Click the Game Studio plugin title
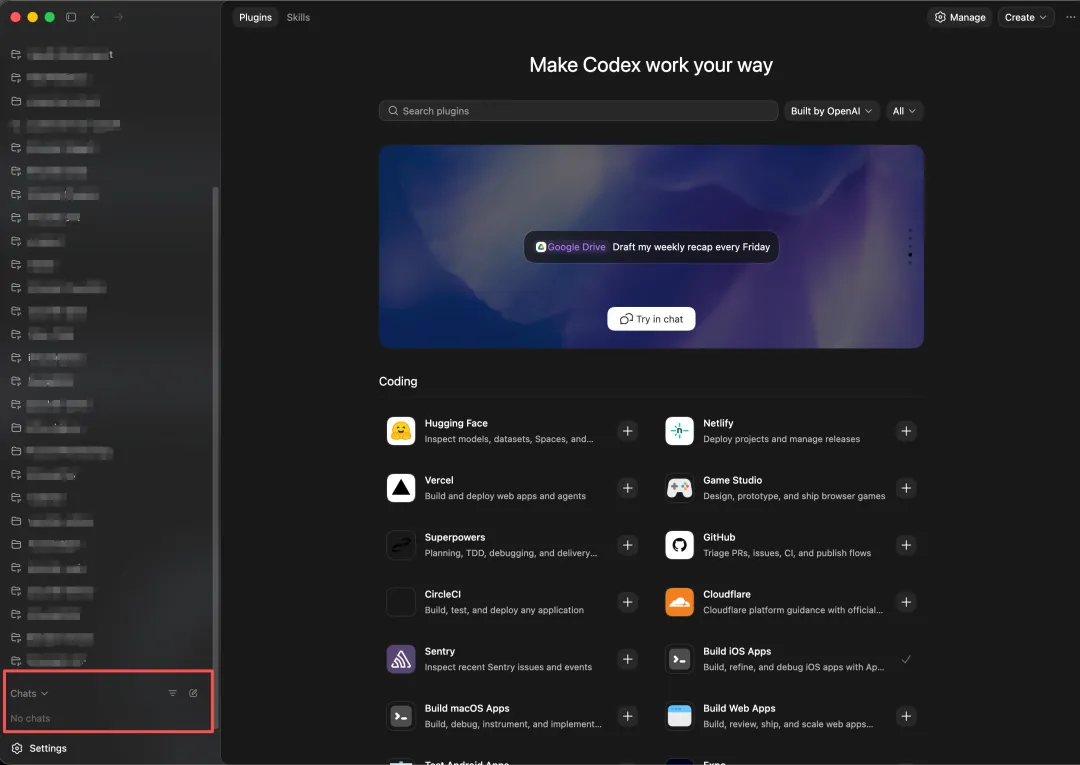 (x=732, y=480)
